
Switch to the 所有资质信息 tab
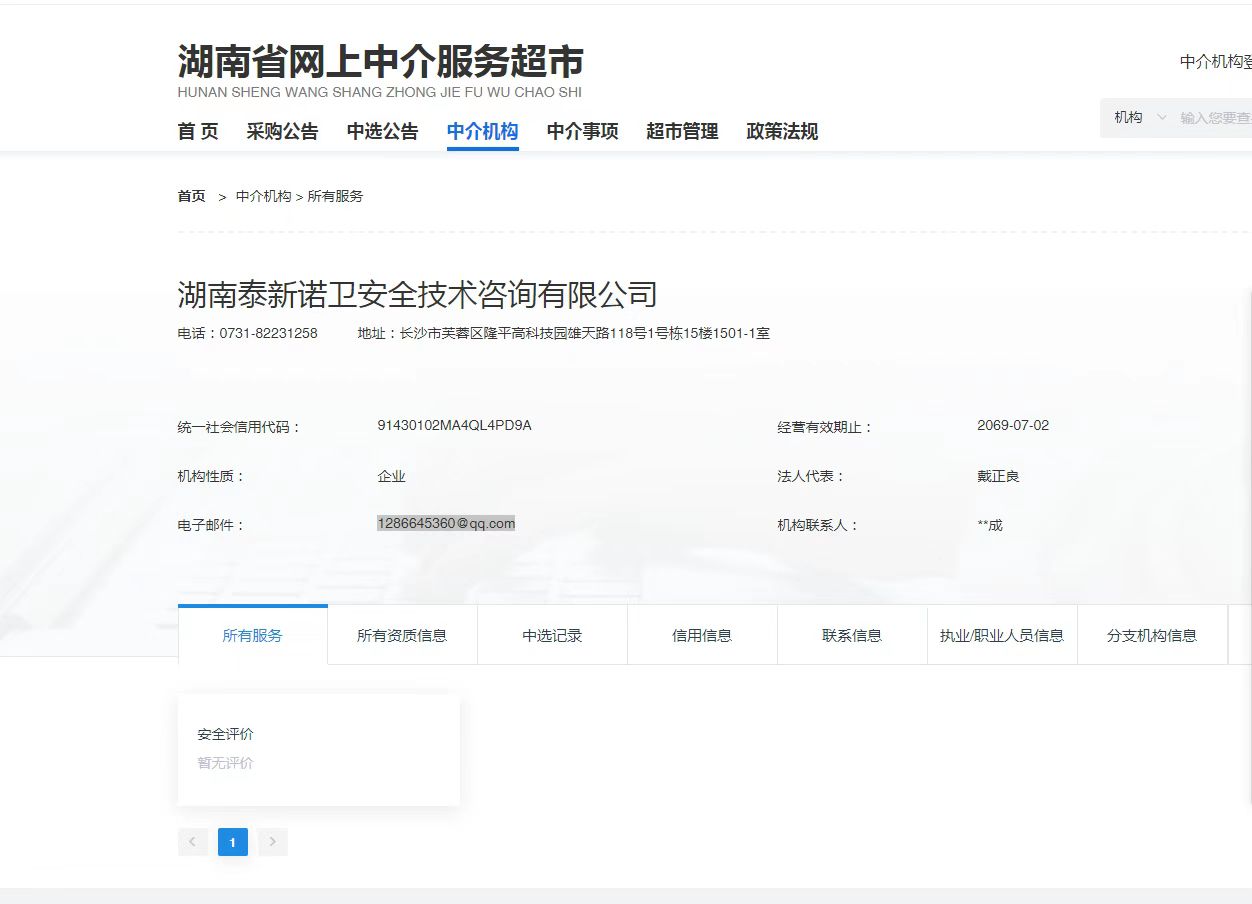[x=402, y=635]
